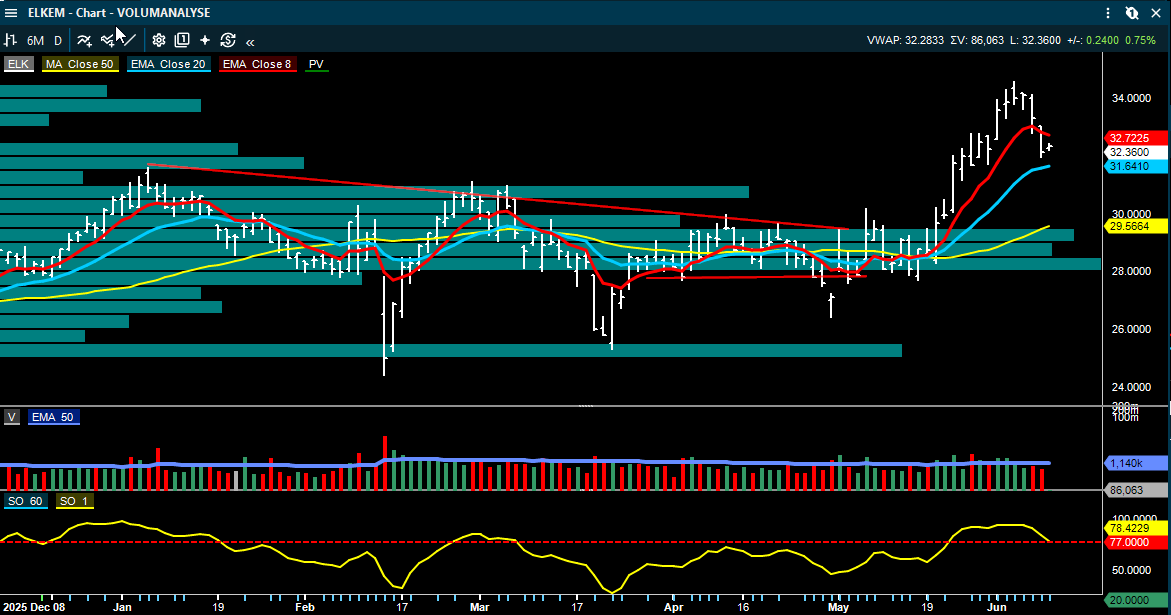1171x615 pixels.
Task: Click the yellow 29.5664 price tag
Action: point(1134,226)
